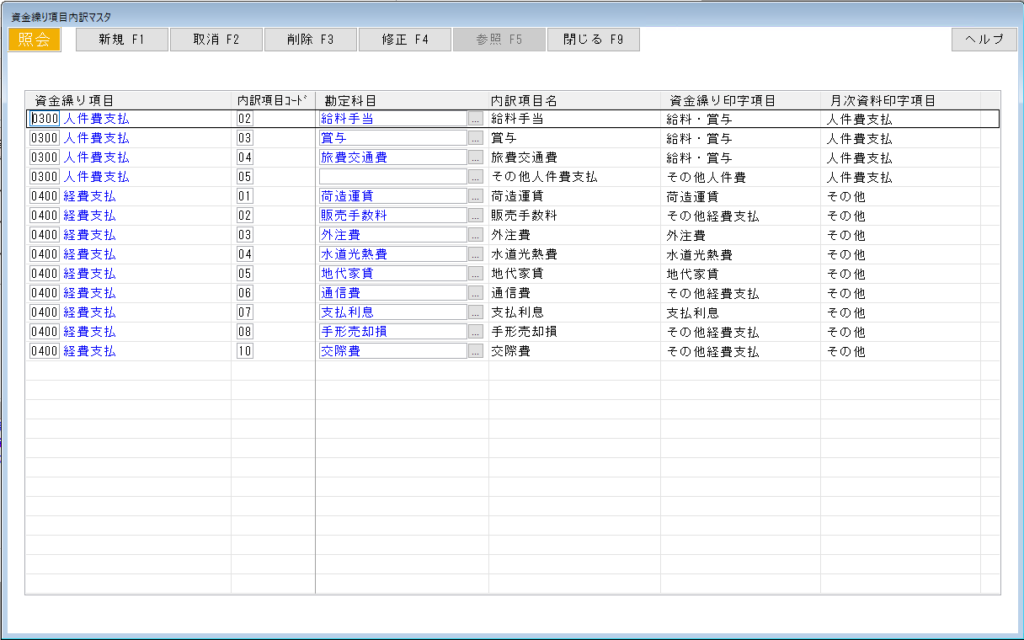Click the 販売手数料 account field
This screenshot has height=640, width=1024.
[x=392, y=216]
